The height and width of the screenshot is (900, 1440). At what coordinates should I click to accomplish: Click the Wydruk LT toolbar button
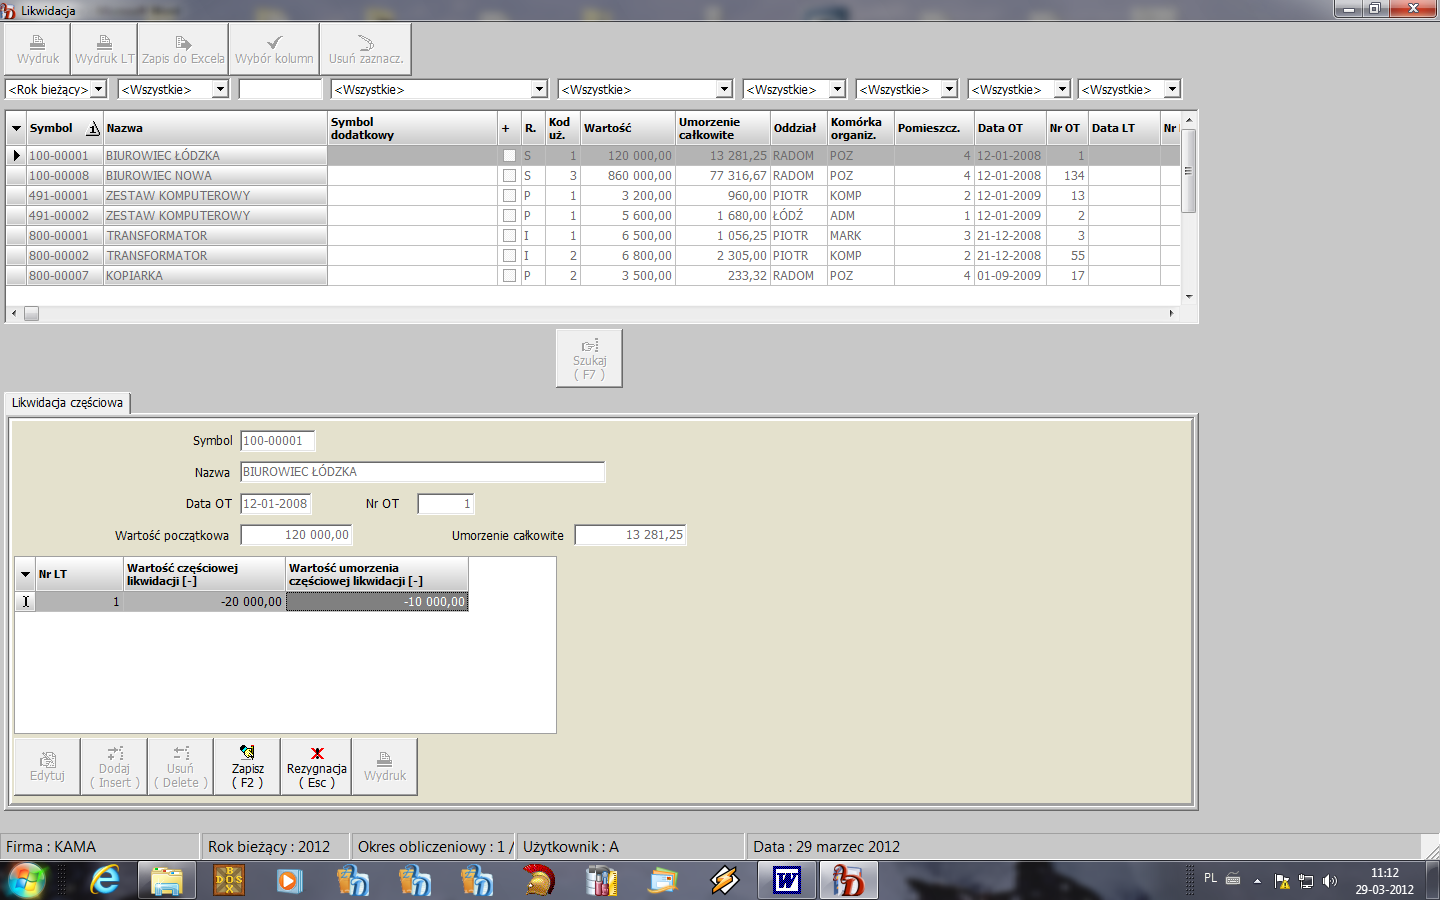click(104, 49)
